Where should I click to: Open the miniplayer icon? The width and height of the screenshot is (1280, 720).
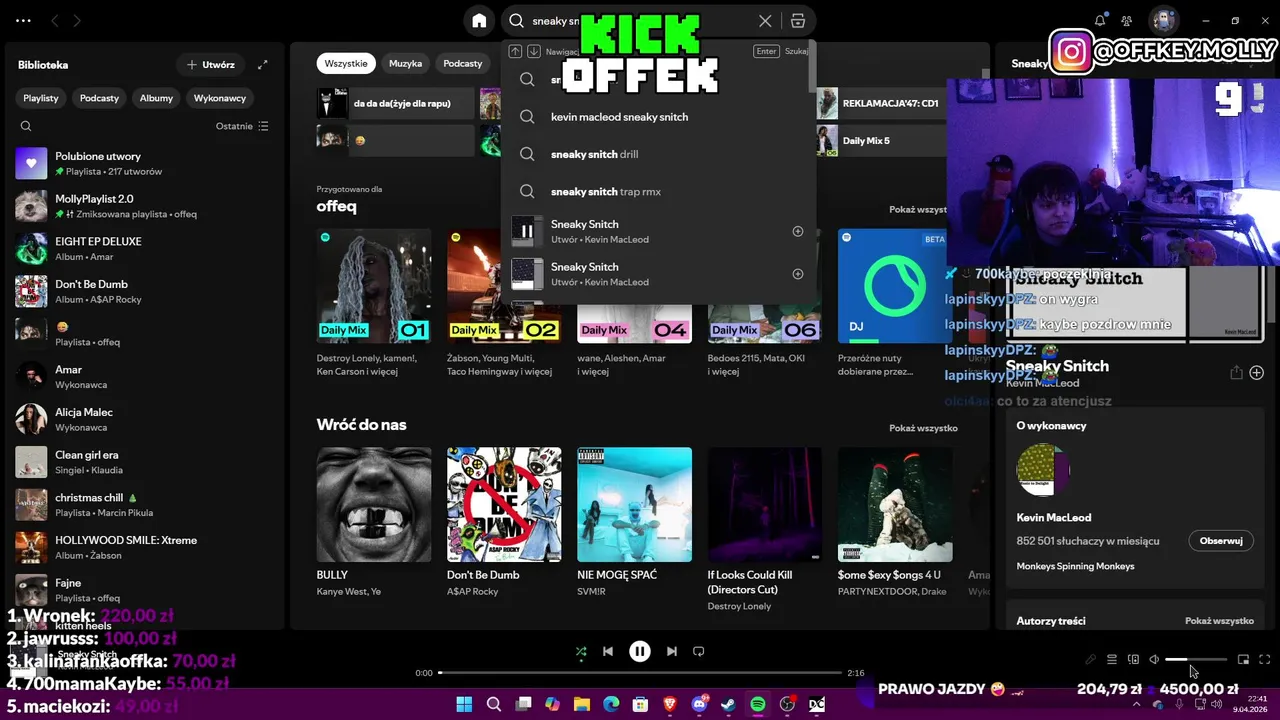1243,660
